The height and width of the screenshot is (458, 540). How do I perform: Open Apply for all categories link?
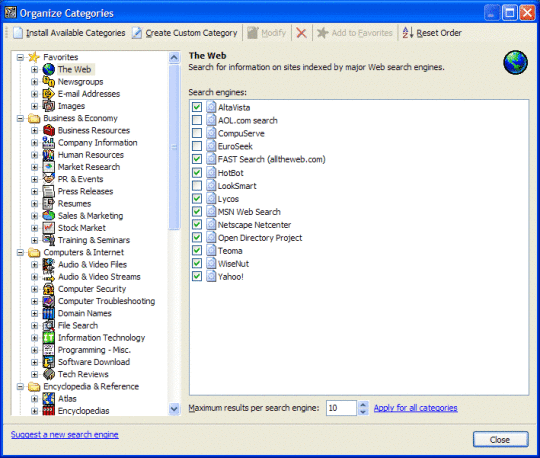tap(416, 408)
